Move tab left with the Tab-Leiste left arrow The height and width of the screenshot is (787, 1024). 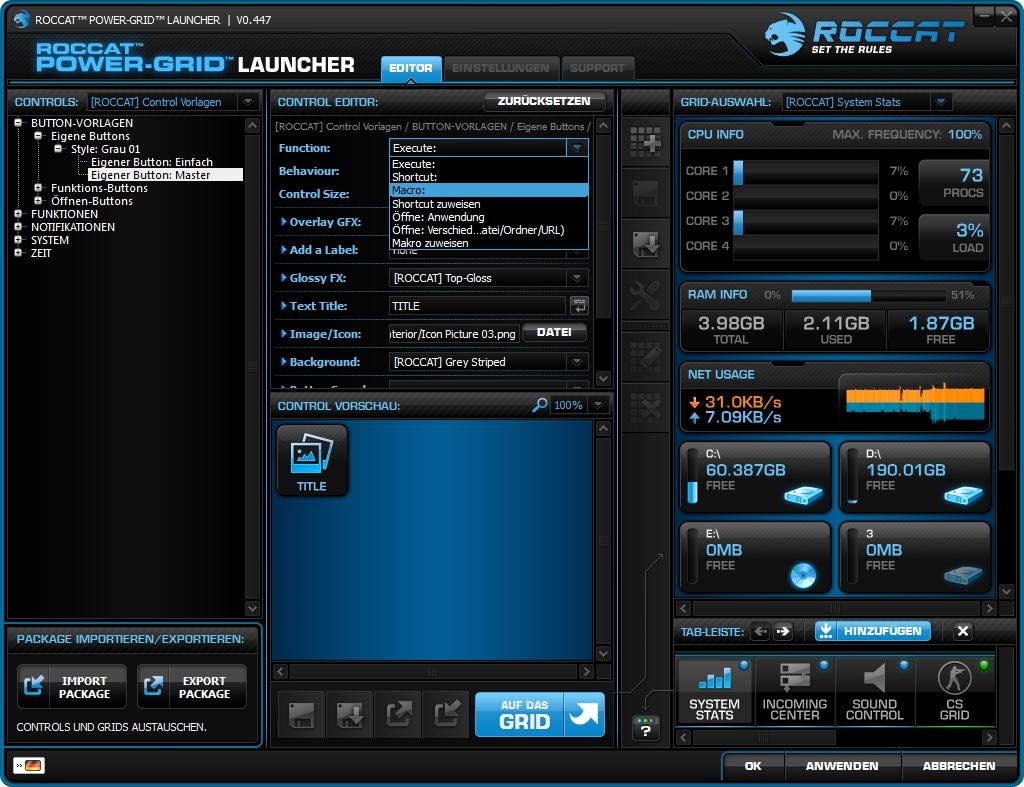pyautogui.click(x=760, y=632)
